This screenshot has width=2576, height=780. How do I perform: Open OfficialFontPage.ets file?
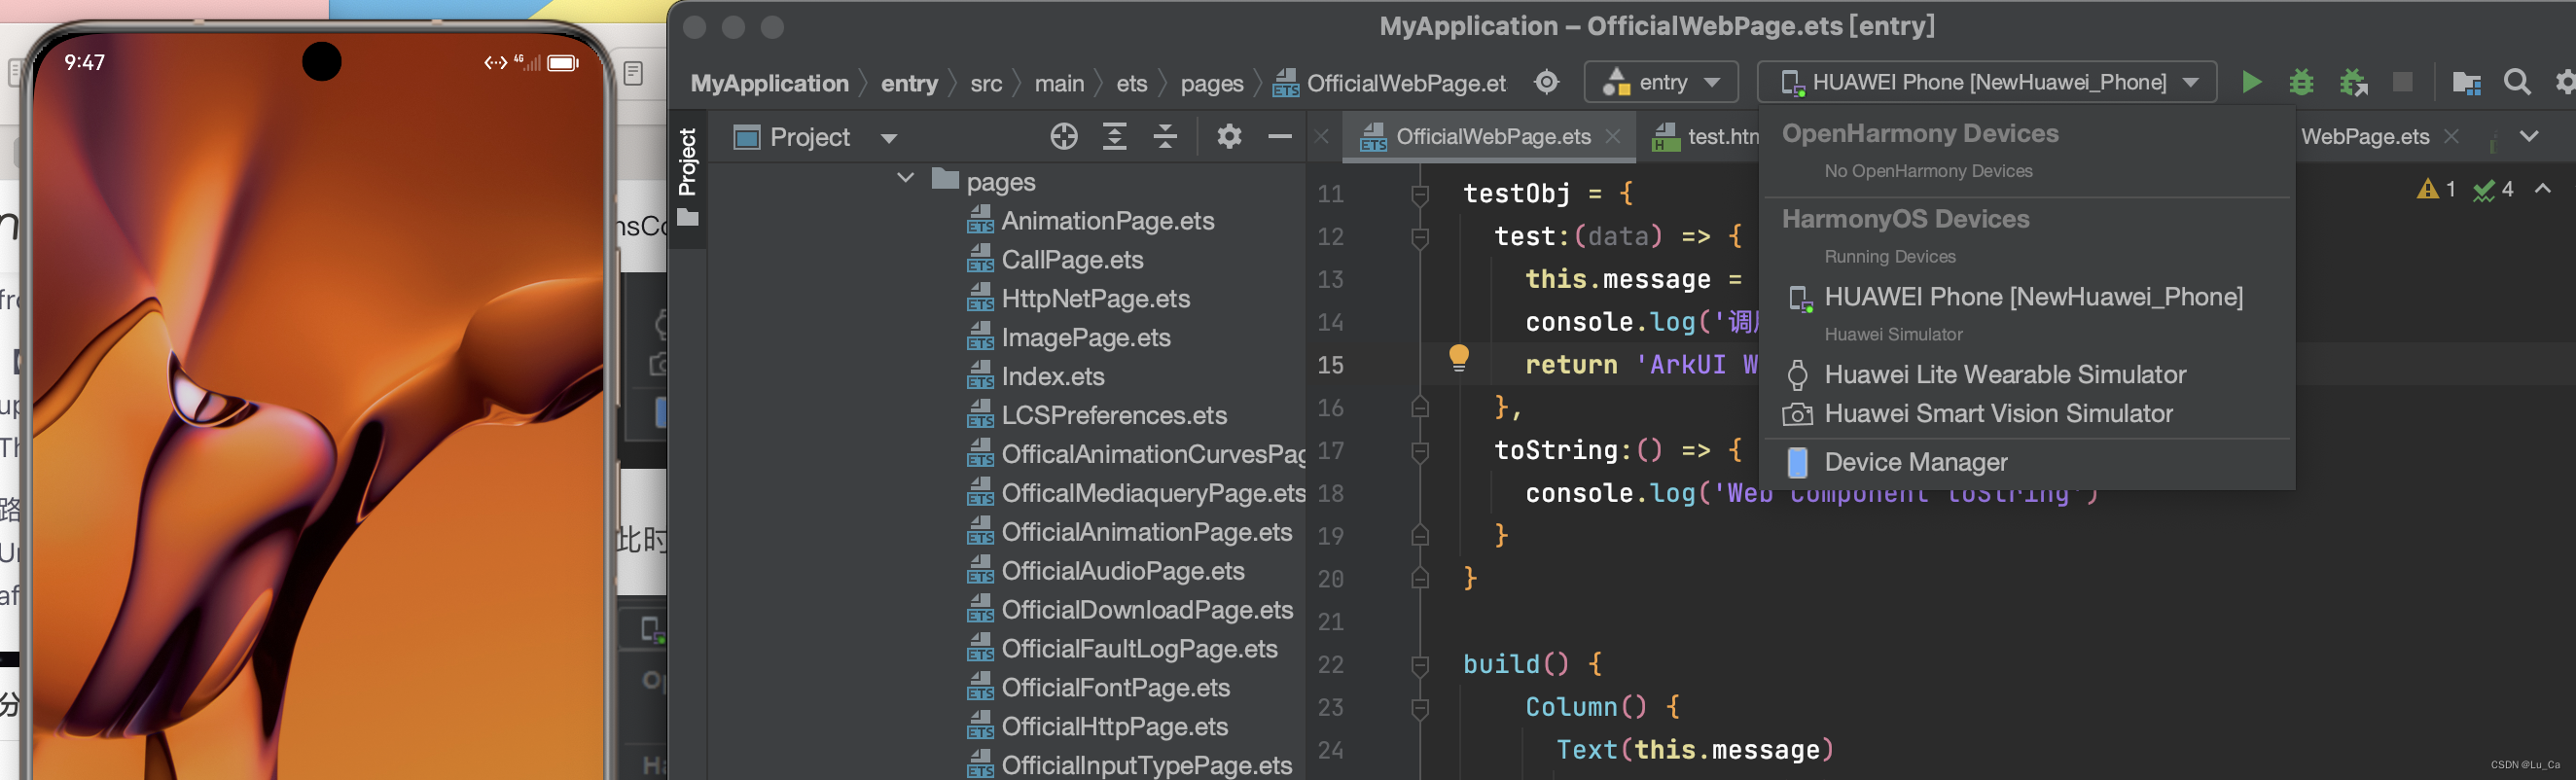click(1098, 689)
